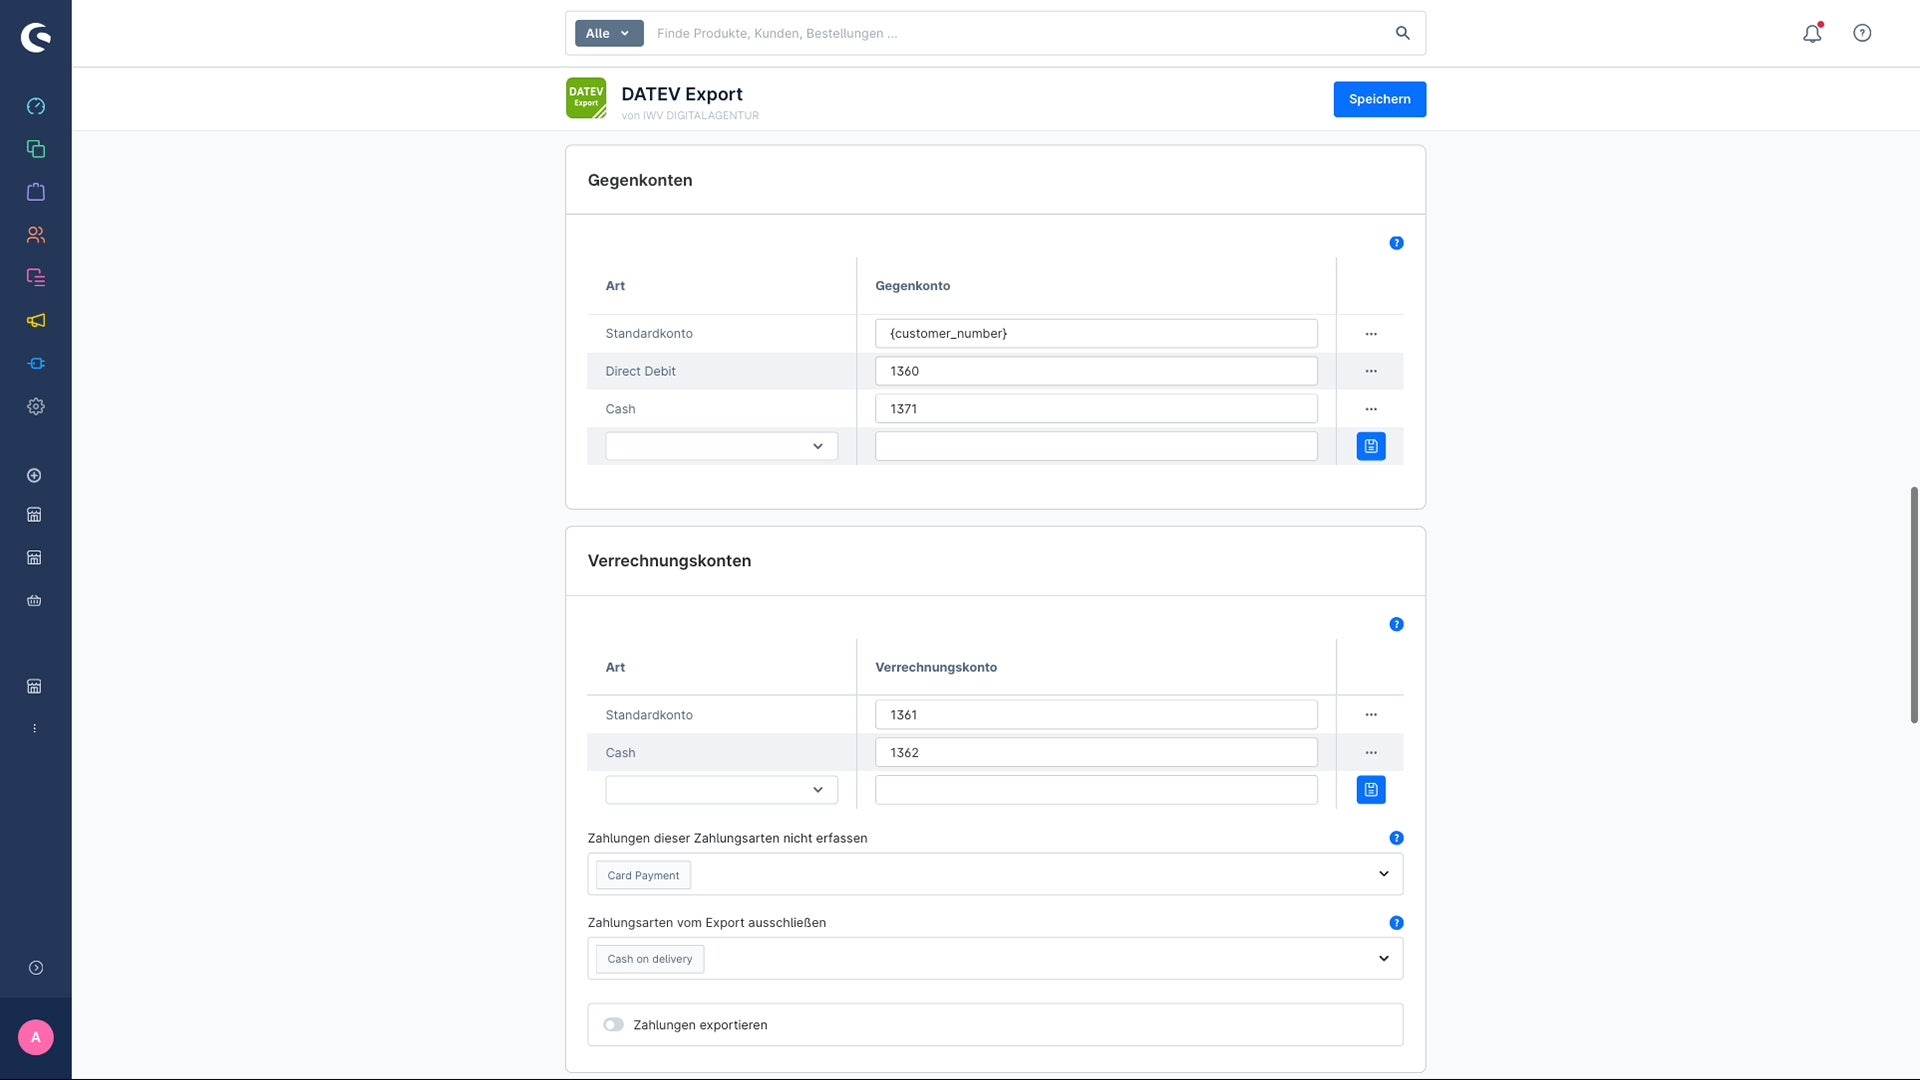Open the Content sidebar icon
Viewport: 1920px width, 1080px height.
point(36,277)
